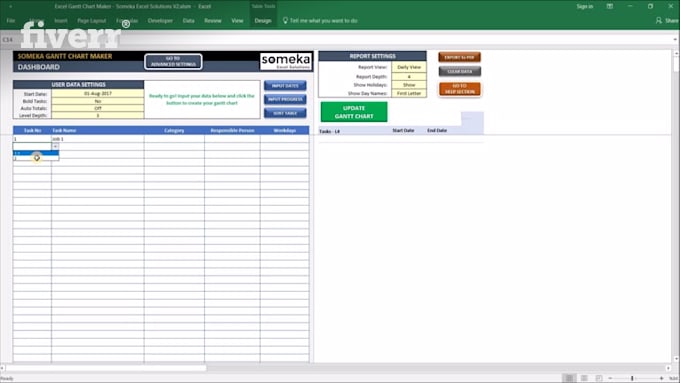Screen dimensions: 680x383
Task: Open the File menu tab
Action: [x=11, y=20]
